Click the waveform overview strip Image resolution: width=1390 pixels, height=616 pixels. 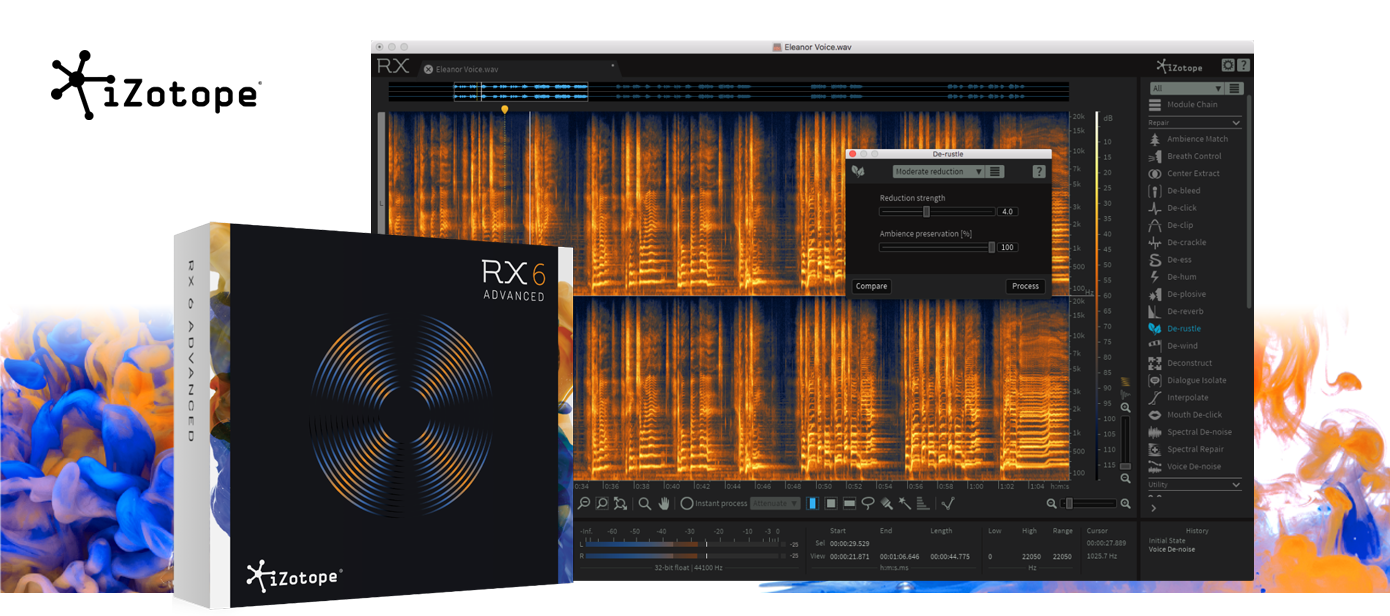tap(728, 91)
